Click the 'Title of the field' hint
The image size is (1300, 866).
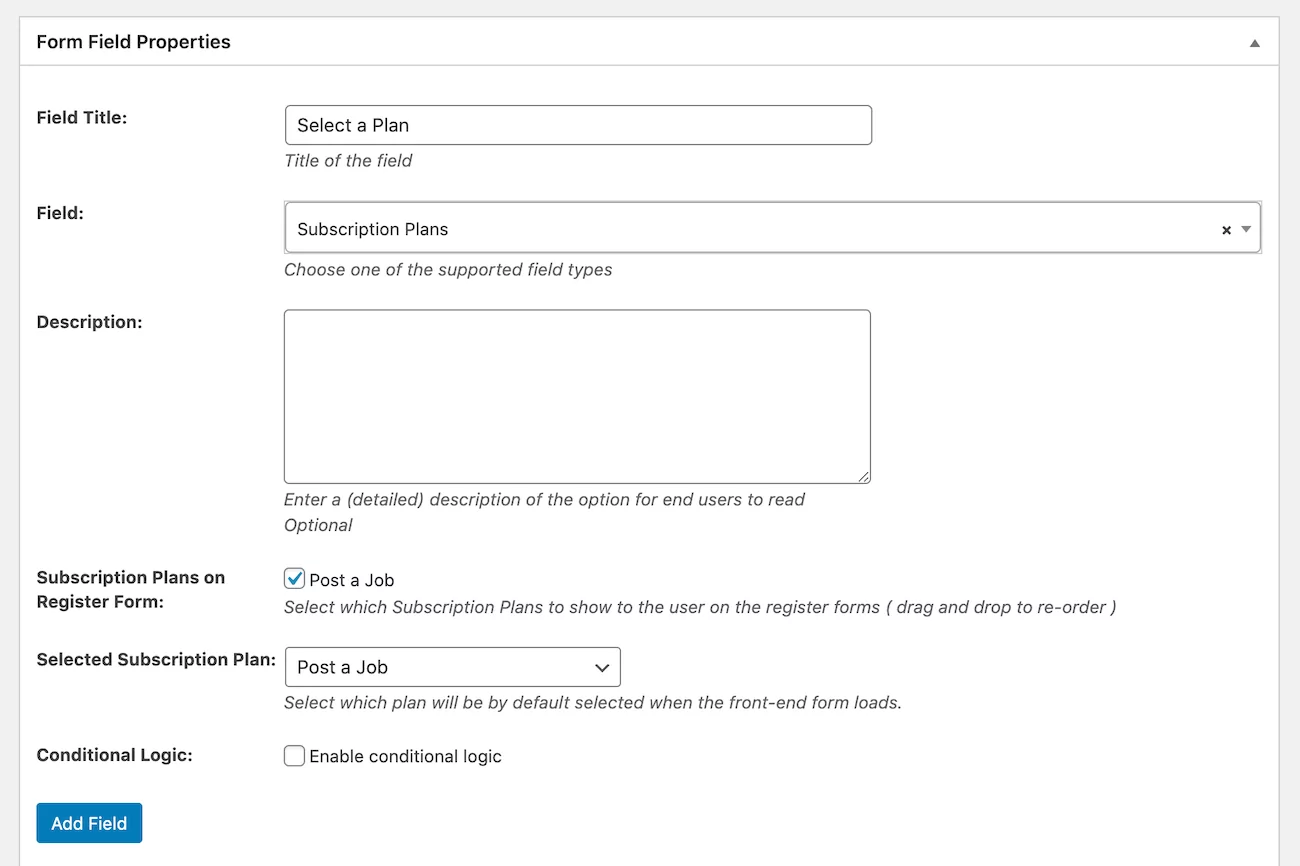[x=348, y=161]
